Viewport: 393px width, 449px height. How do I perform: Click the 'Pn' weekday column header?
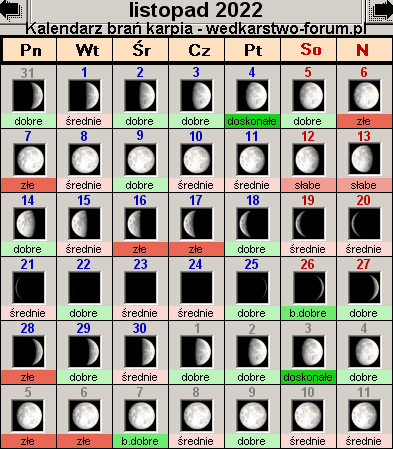30,50
